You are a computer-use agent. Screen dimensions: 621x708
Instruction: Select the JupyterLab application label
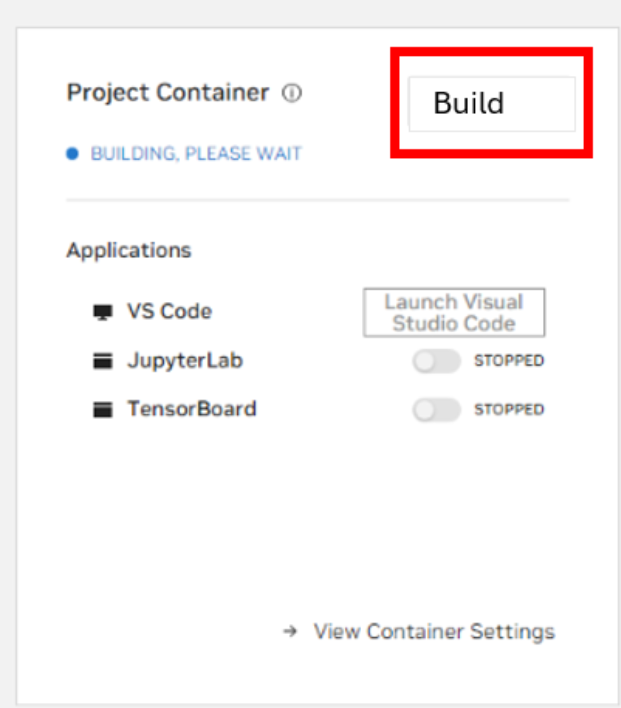pyautogui.click(x=185, y=361)
